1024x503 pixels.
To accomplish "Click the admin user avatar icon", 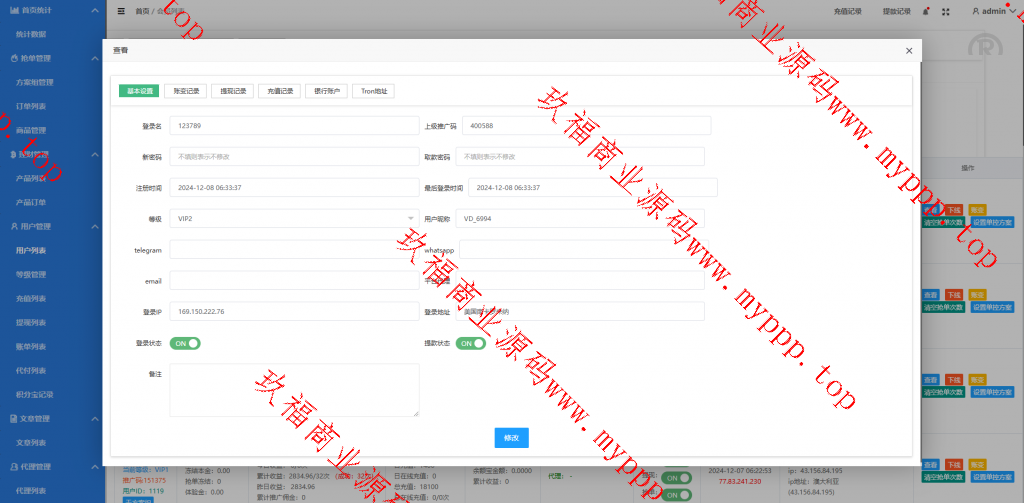I will click(976, 11).
